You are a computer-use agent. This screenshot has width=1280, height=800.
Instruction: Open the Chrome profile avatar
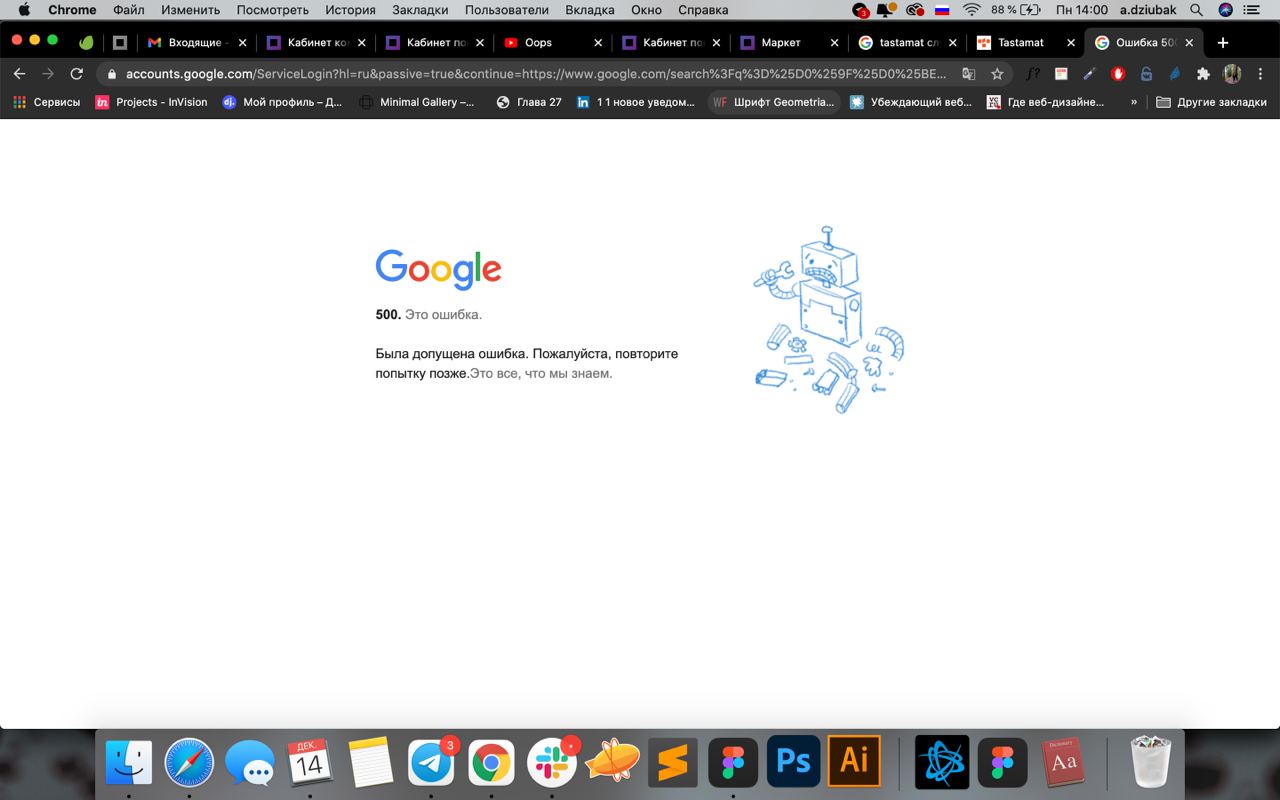coord(1232,74)
